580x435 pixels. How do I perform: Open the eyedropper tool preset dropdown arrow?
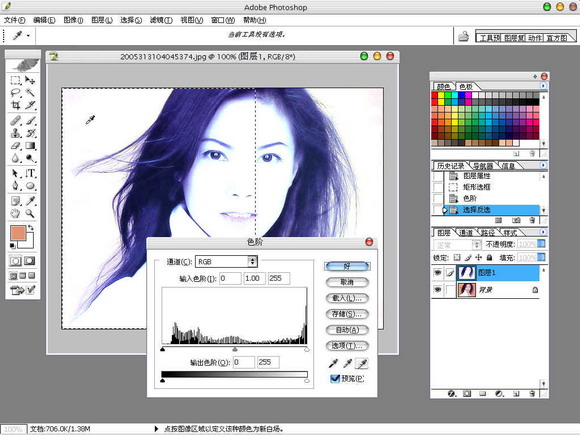[28, 36]
